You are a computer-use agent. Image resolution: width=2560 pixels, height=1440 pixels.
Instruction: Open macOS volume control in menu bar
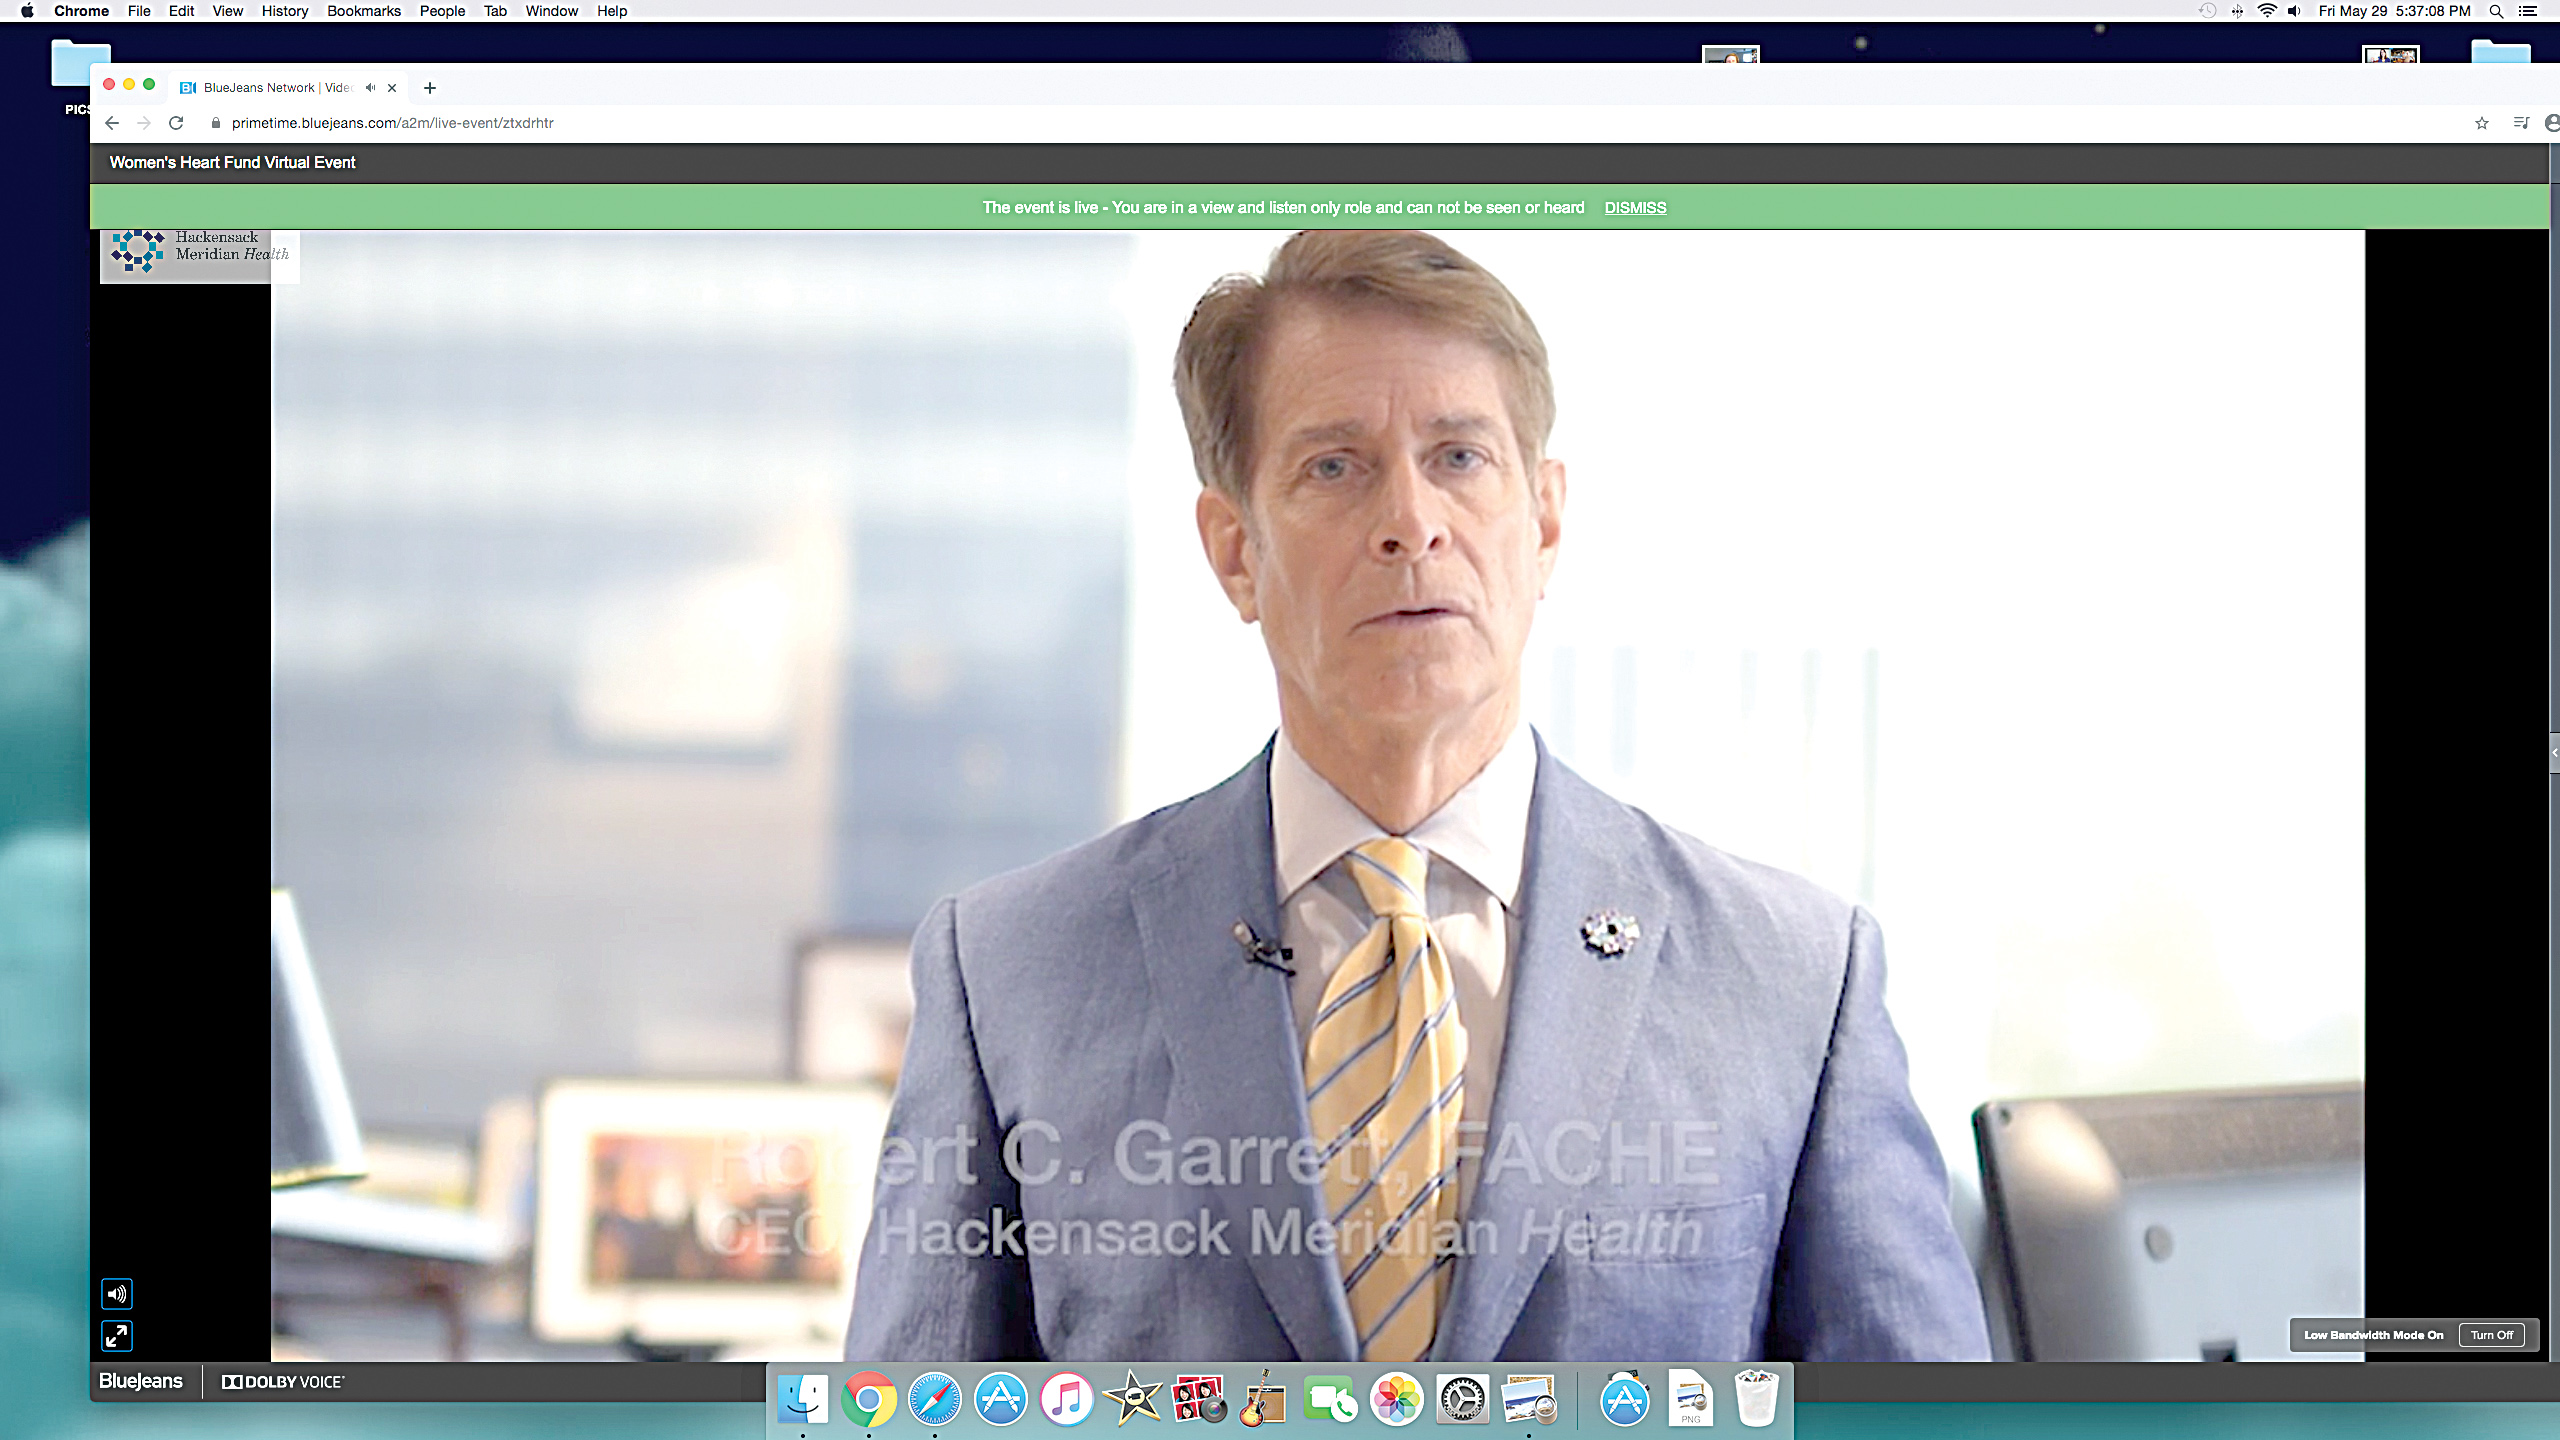tap(2294, 11)
